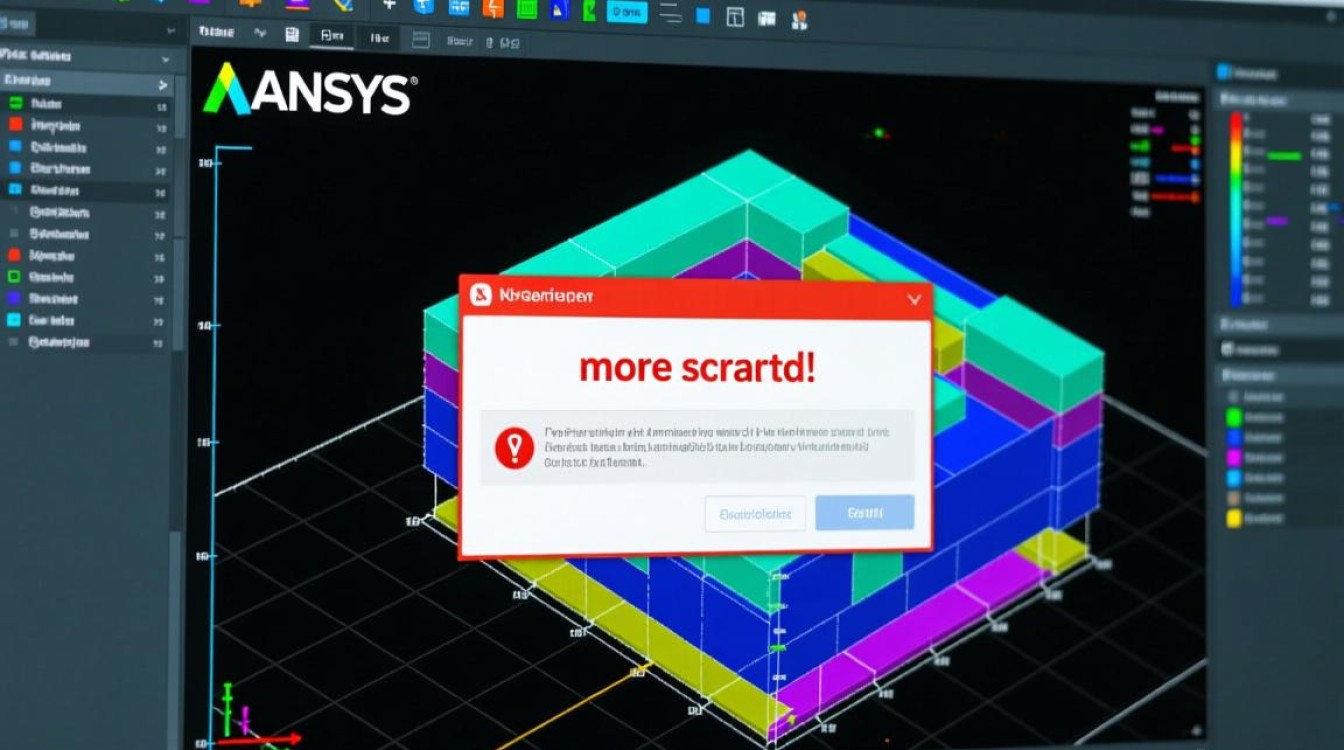Click the red X axis arrow of triad
The width and height of the screenshot is (1344, 750).
258,740
